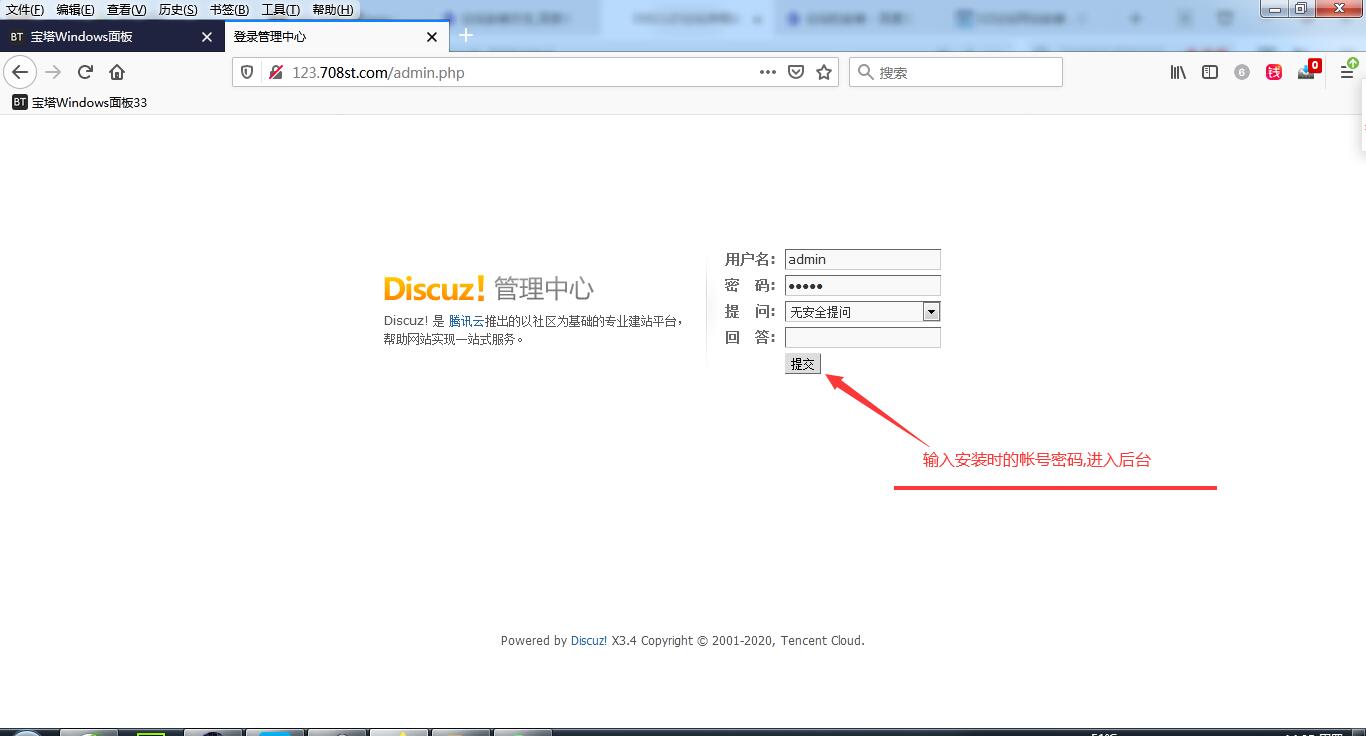Click the forward navigation arrow
1366x736 pixels.
pos(54,72)
